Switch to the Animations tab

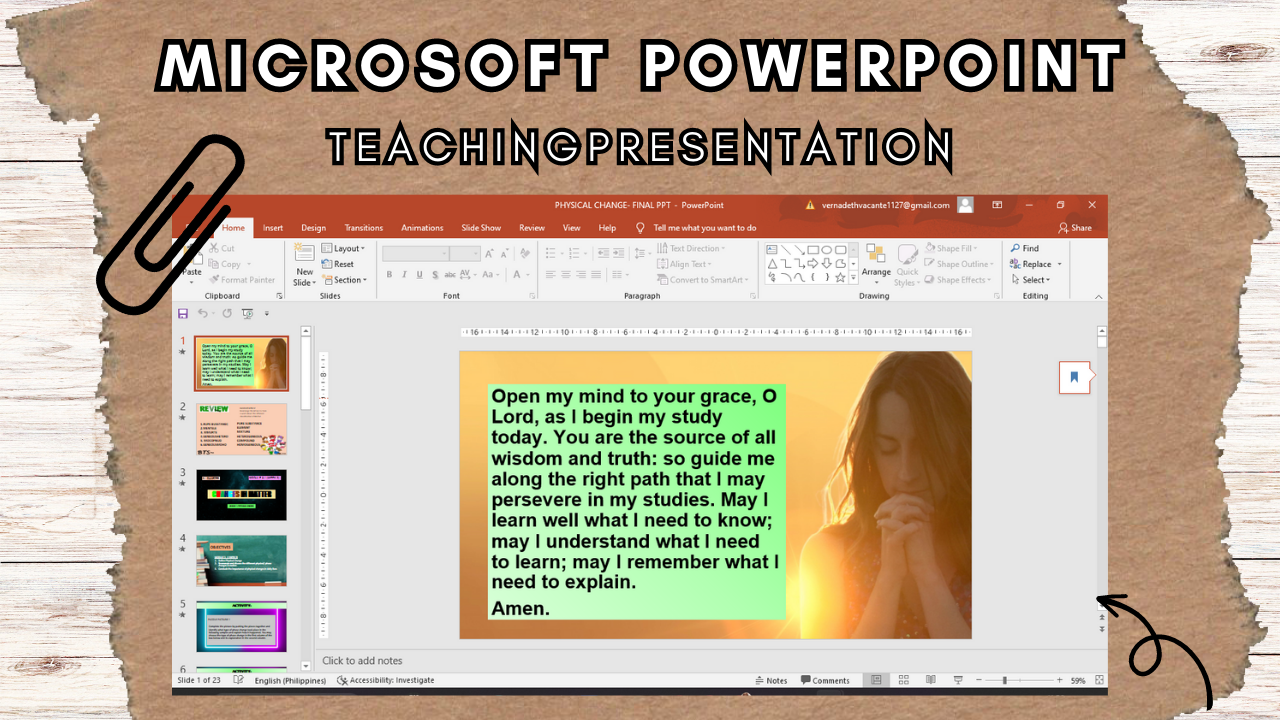pos(422,228)
